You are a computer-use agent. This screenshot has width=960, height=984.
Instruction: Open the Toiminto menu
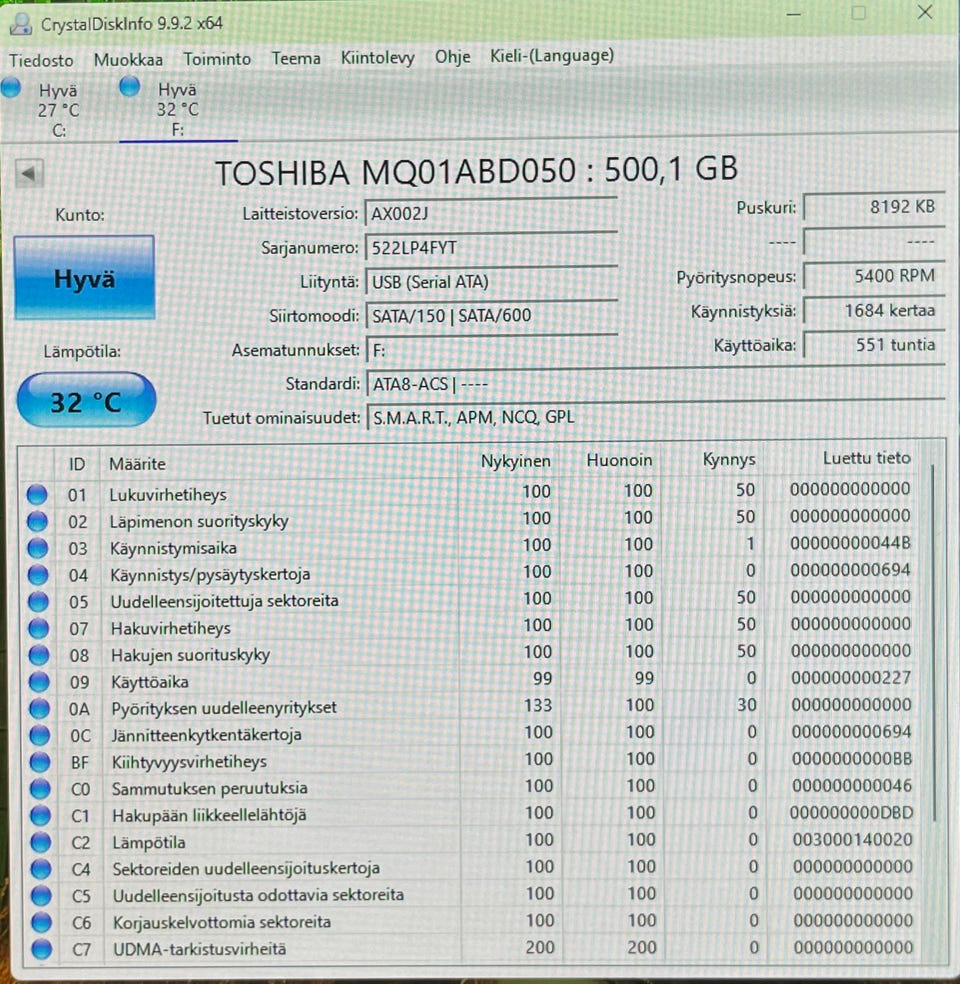[x=216, y=59]
